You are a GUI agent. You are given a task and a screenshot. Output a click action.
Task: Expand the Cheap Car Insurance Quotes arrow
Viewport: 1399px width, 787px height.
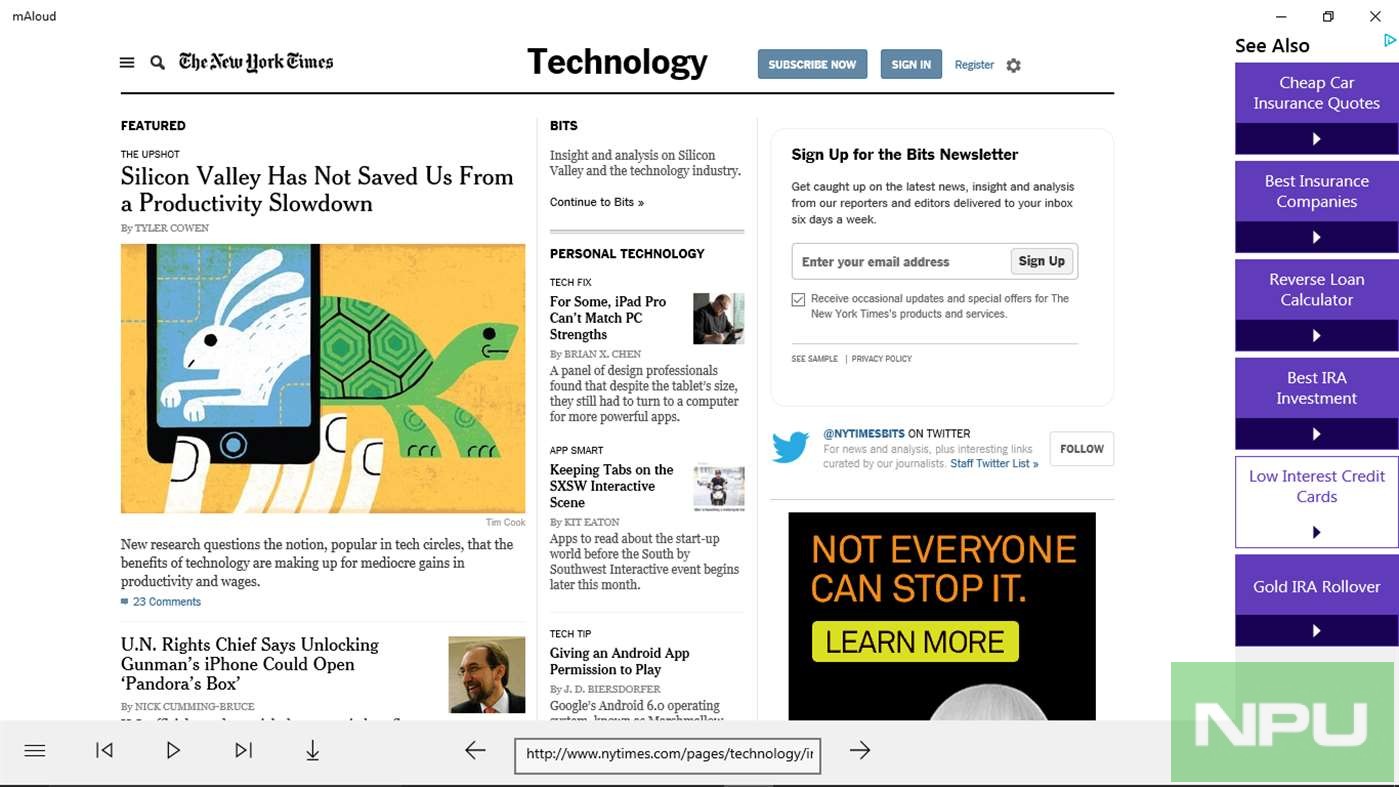tap(1316, 139)
